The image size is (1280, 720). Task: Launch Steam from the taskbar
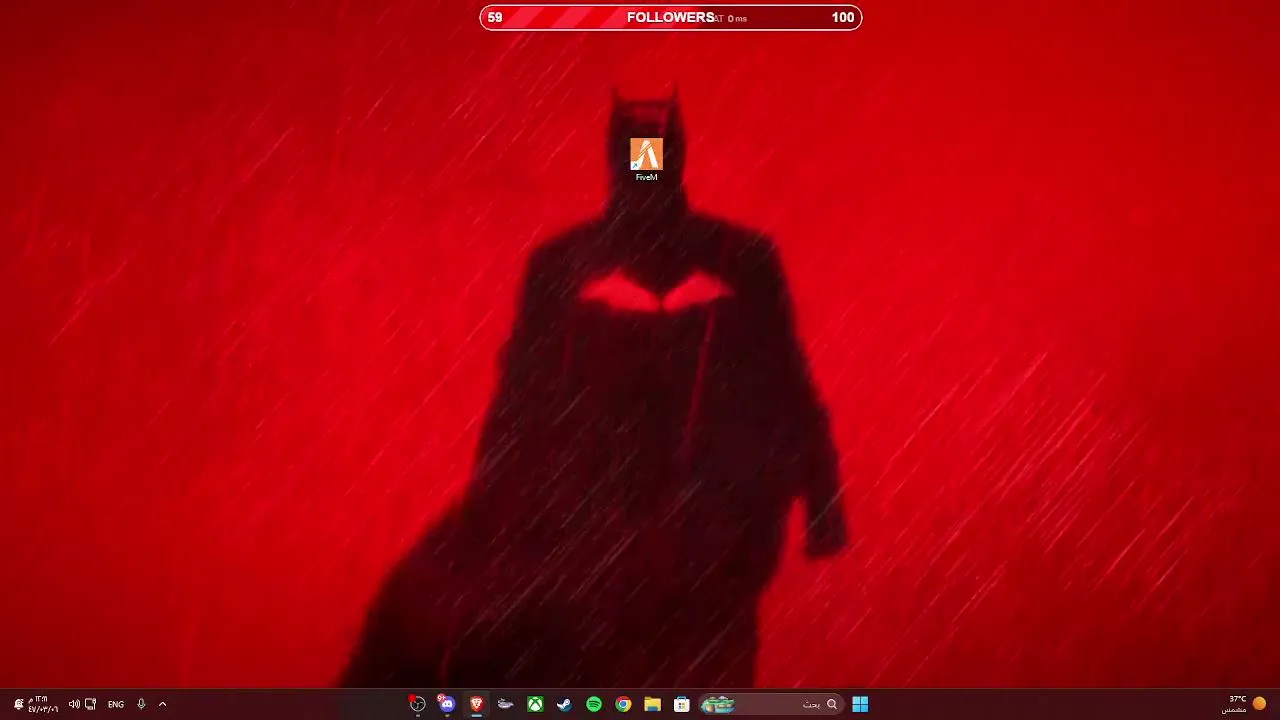click(x=565, y=704)
